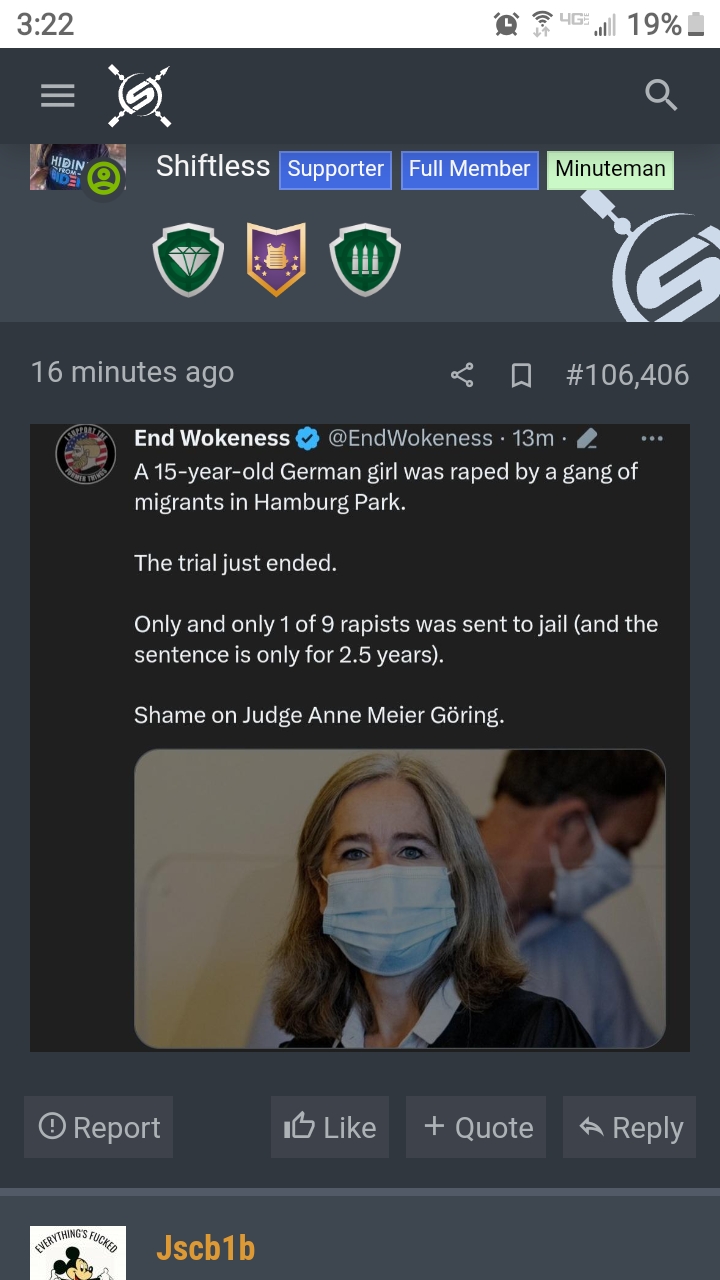Tap the Full Member badge label
Viewport: 720px width, 1280px height.
469,169
